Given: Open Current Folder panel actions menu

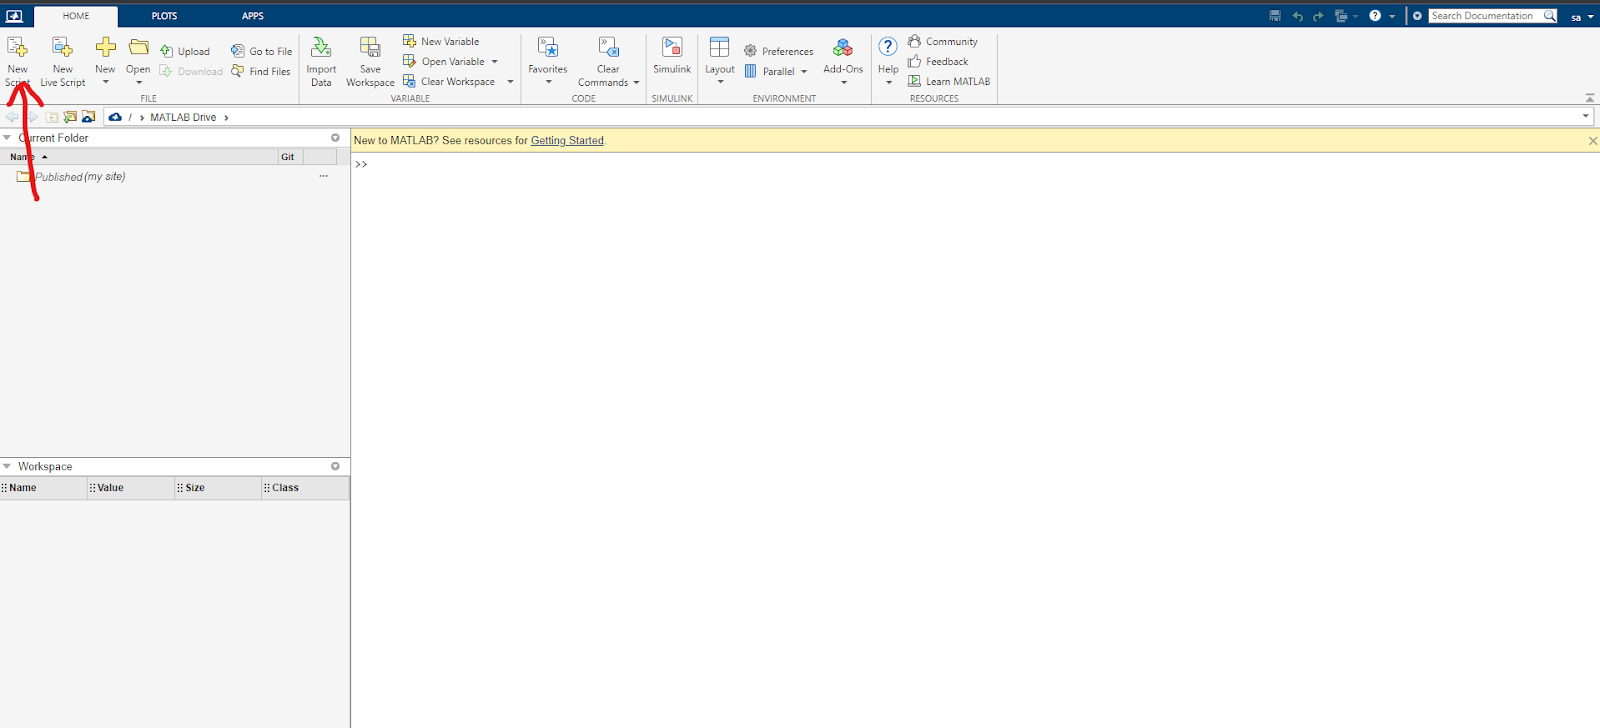Looking at the screenshot, I should [x=335, y=138].
